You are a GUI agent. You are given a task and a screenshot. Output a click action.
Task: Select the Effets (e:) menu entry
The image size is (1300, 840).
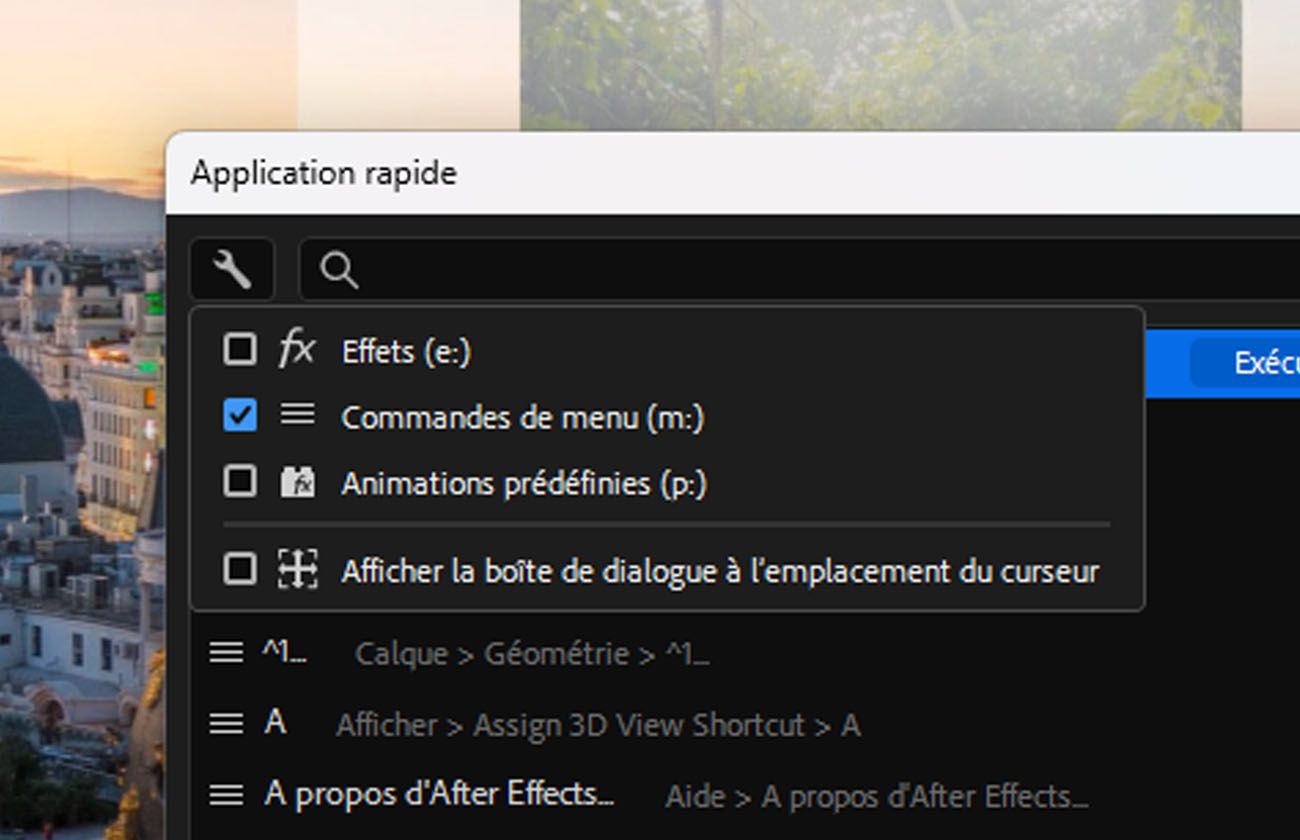click(406, 352)
